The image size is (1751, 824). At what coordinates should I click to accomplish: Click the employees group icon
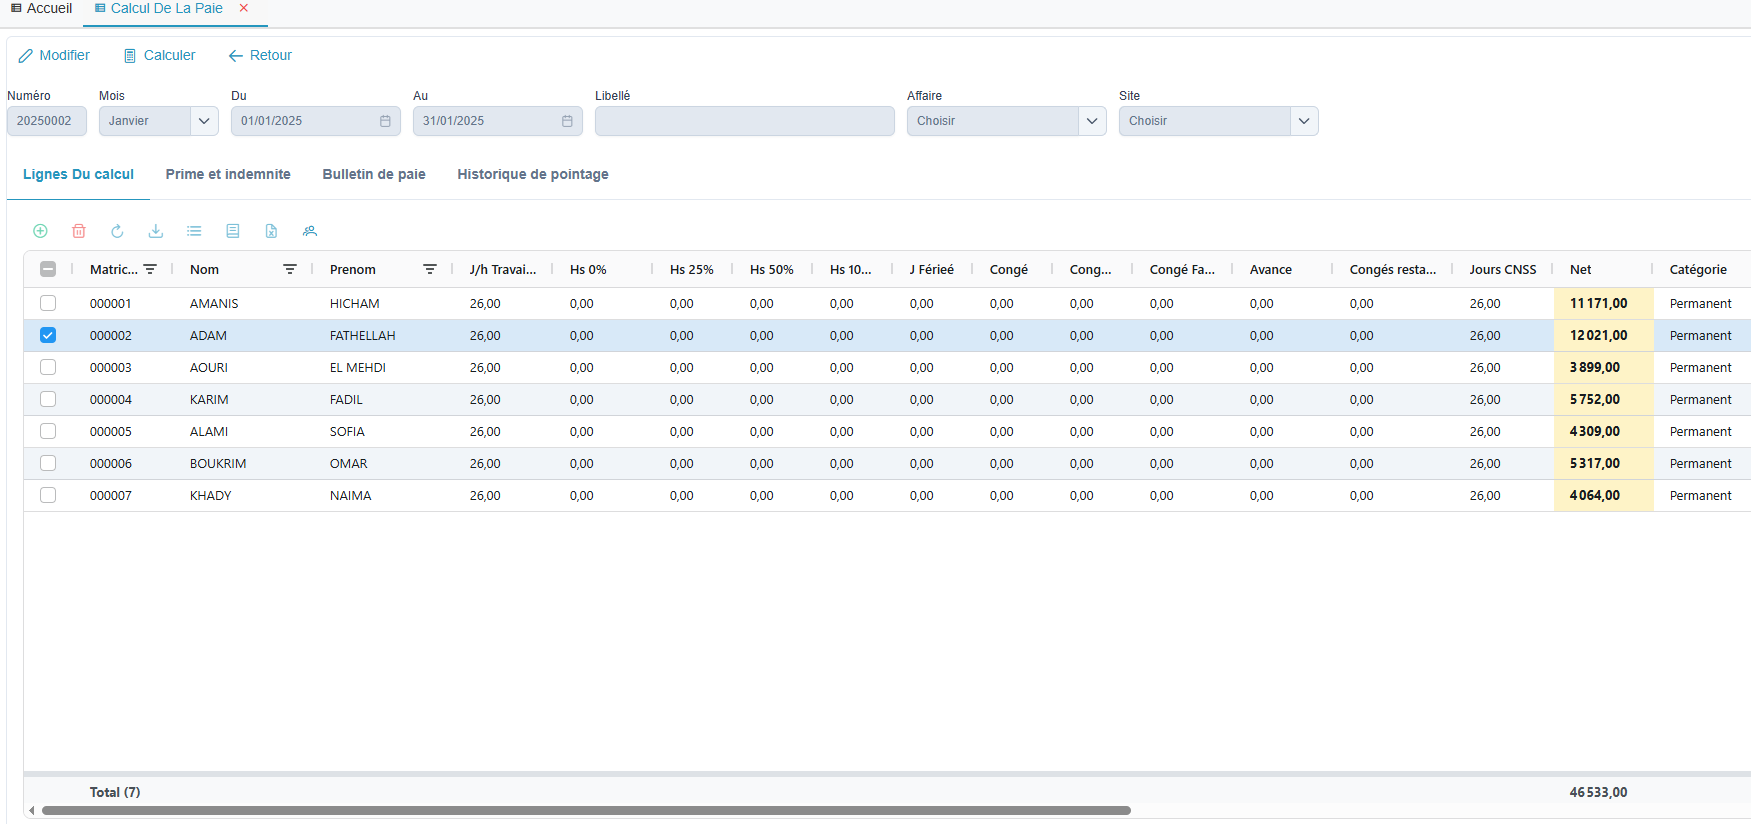[310, 231]
